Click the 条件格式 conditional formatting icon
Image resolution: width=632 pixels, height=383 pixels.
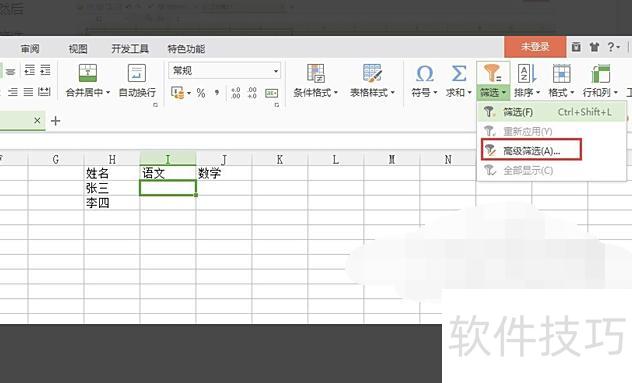[x=316, y=73]
